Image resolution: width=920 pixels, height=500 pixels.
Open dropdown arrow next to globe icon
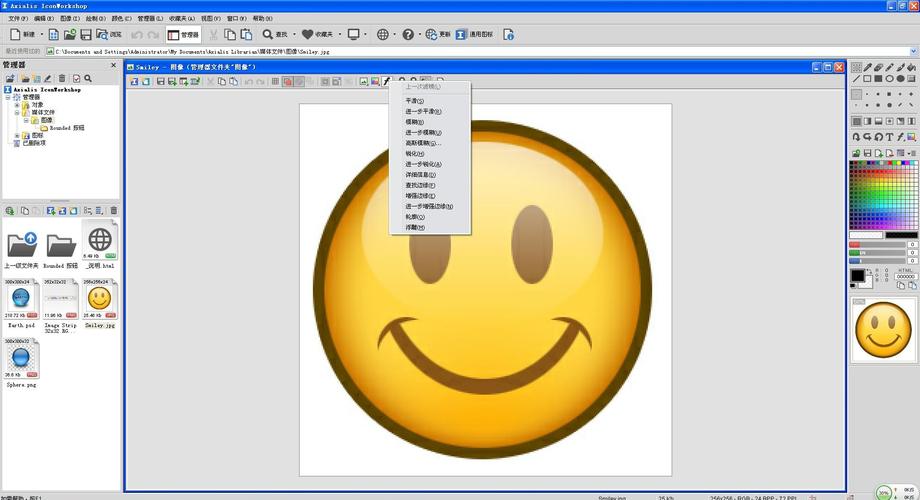click(394, 35)
